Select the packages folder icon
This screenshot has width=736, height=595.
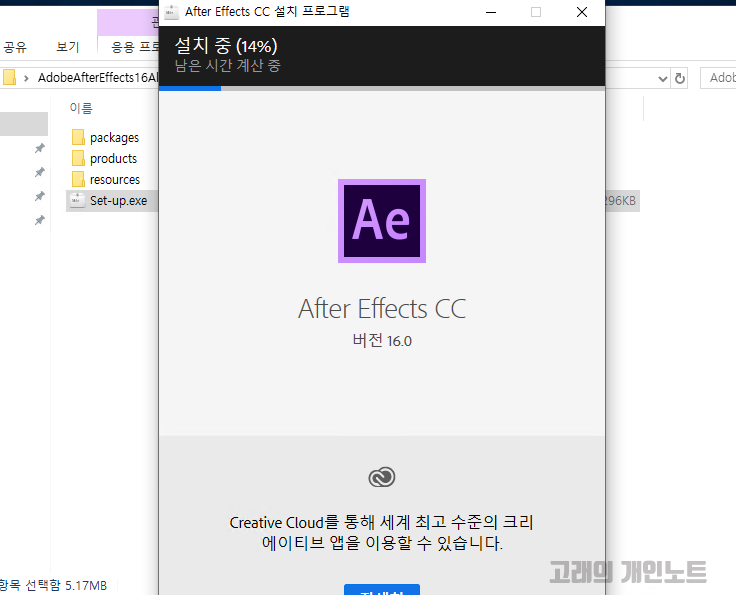tap(78, 137)
